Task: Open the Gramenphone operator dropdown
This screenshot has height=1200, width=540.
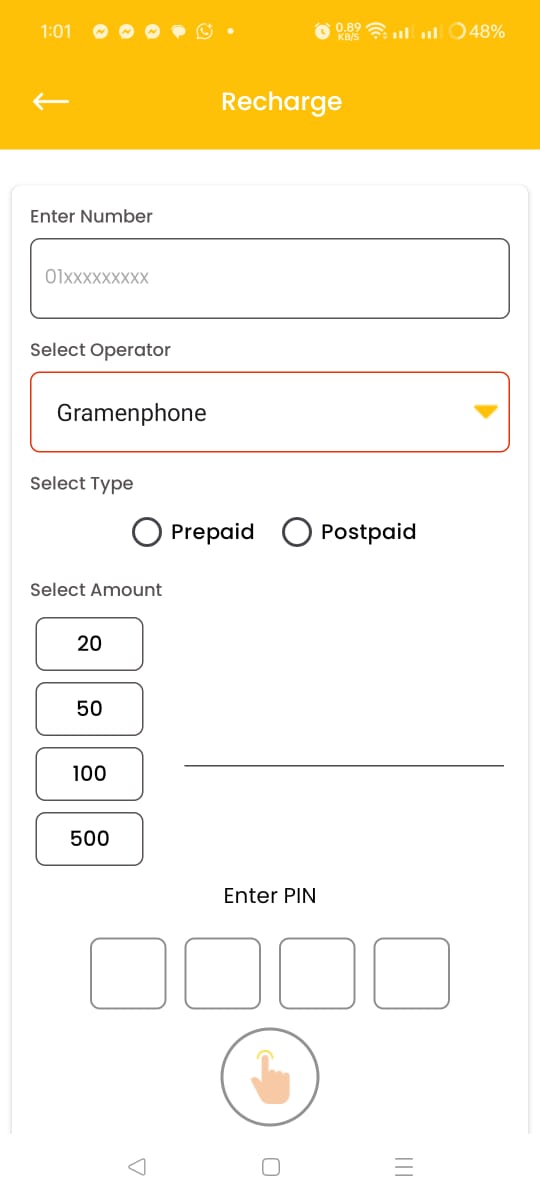Action: (270, 412)
